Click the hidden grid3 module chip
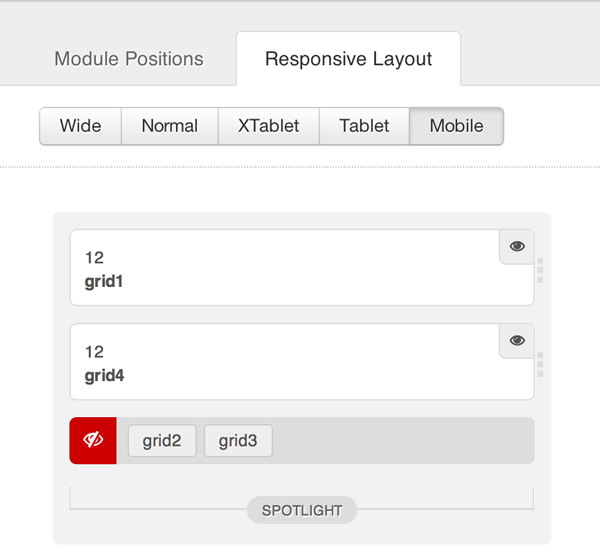Image resolution: width=600 pixels, height=560 pixels. click(x=238, y=440)
